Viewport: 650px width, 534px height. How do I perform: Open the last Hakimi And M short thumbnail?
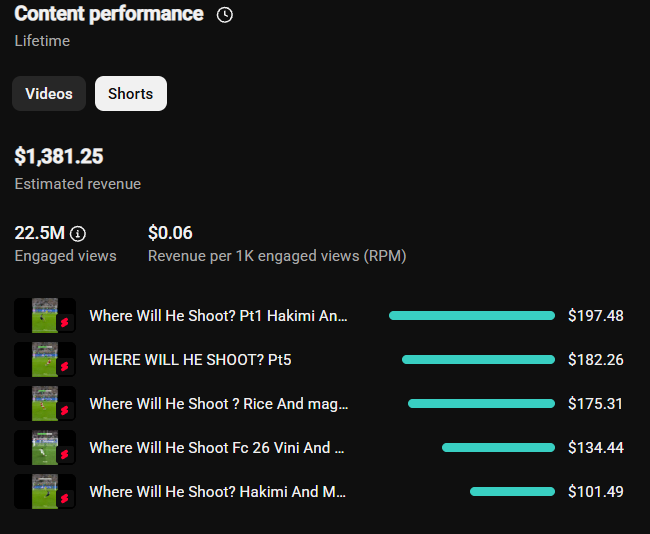pyautogui.click(x=45, y=491)
